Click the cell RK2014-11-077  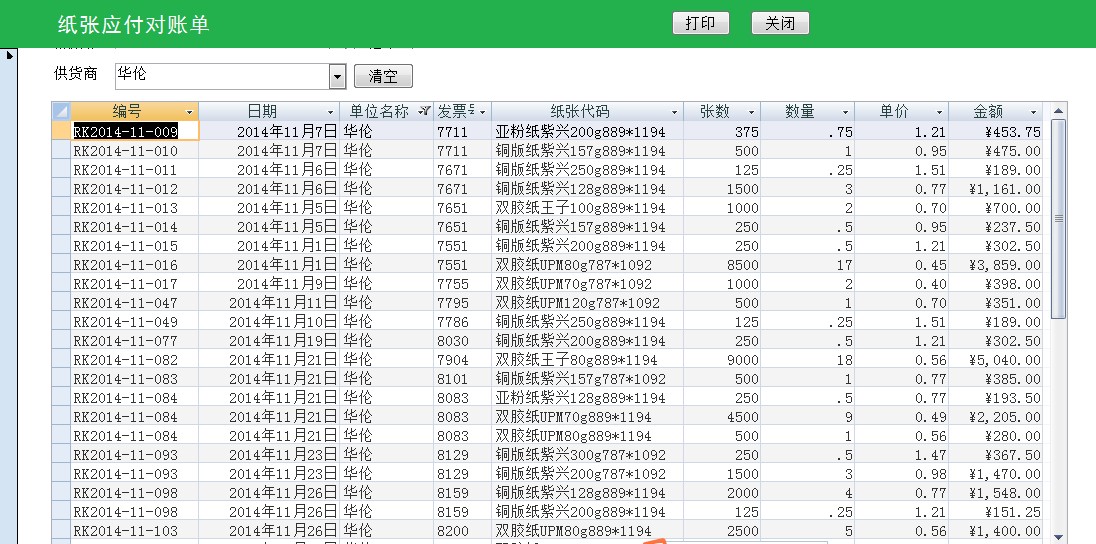[x=135, y=341]
